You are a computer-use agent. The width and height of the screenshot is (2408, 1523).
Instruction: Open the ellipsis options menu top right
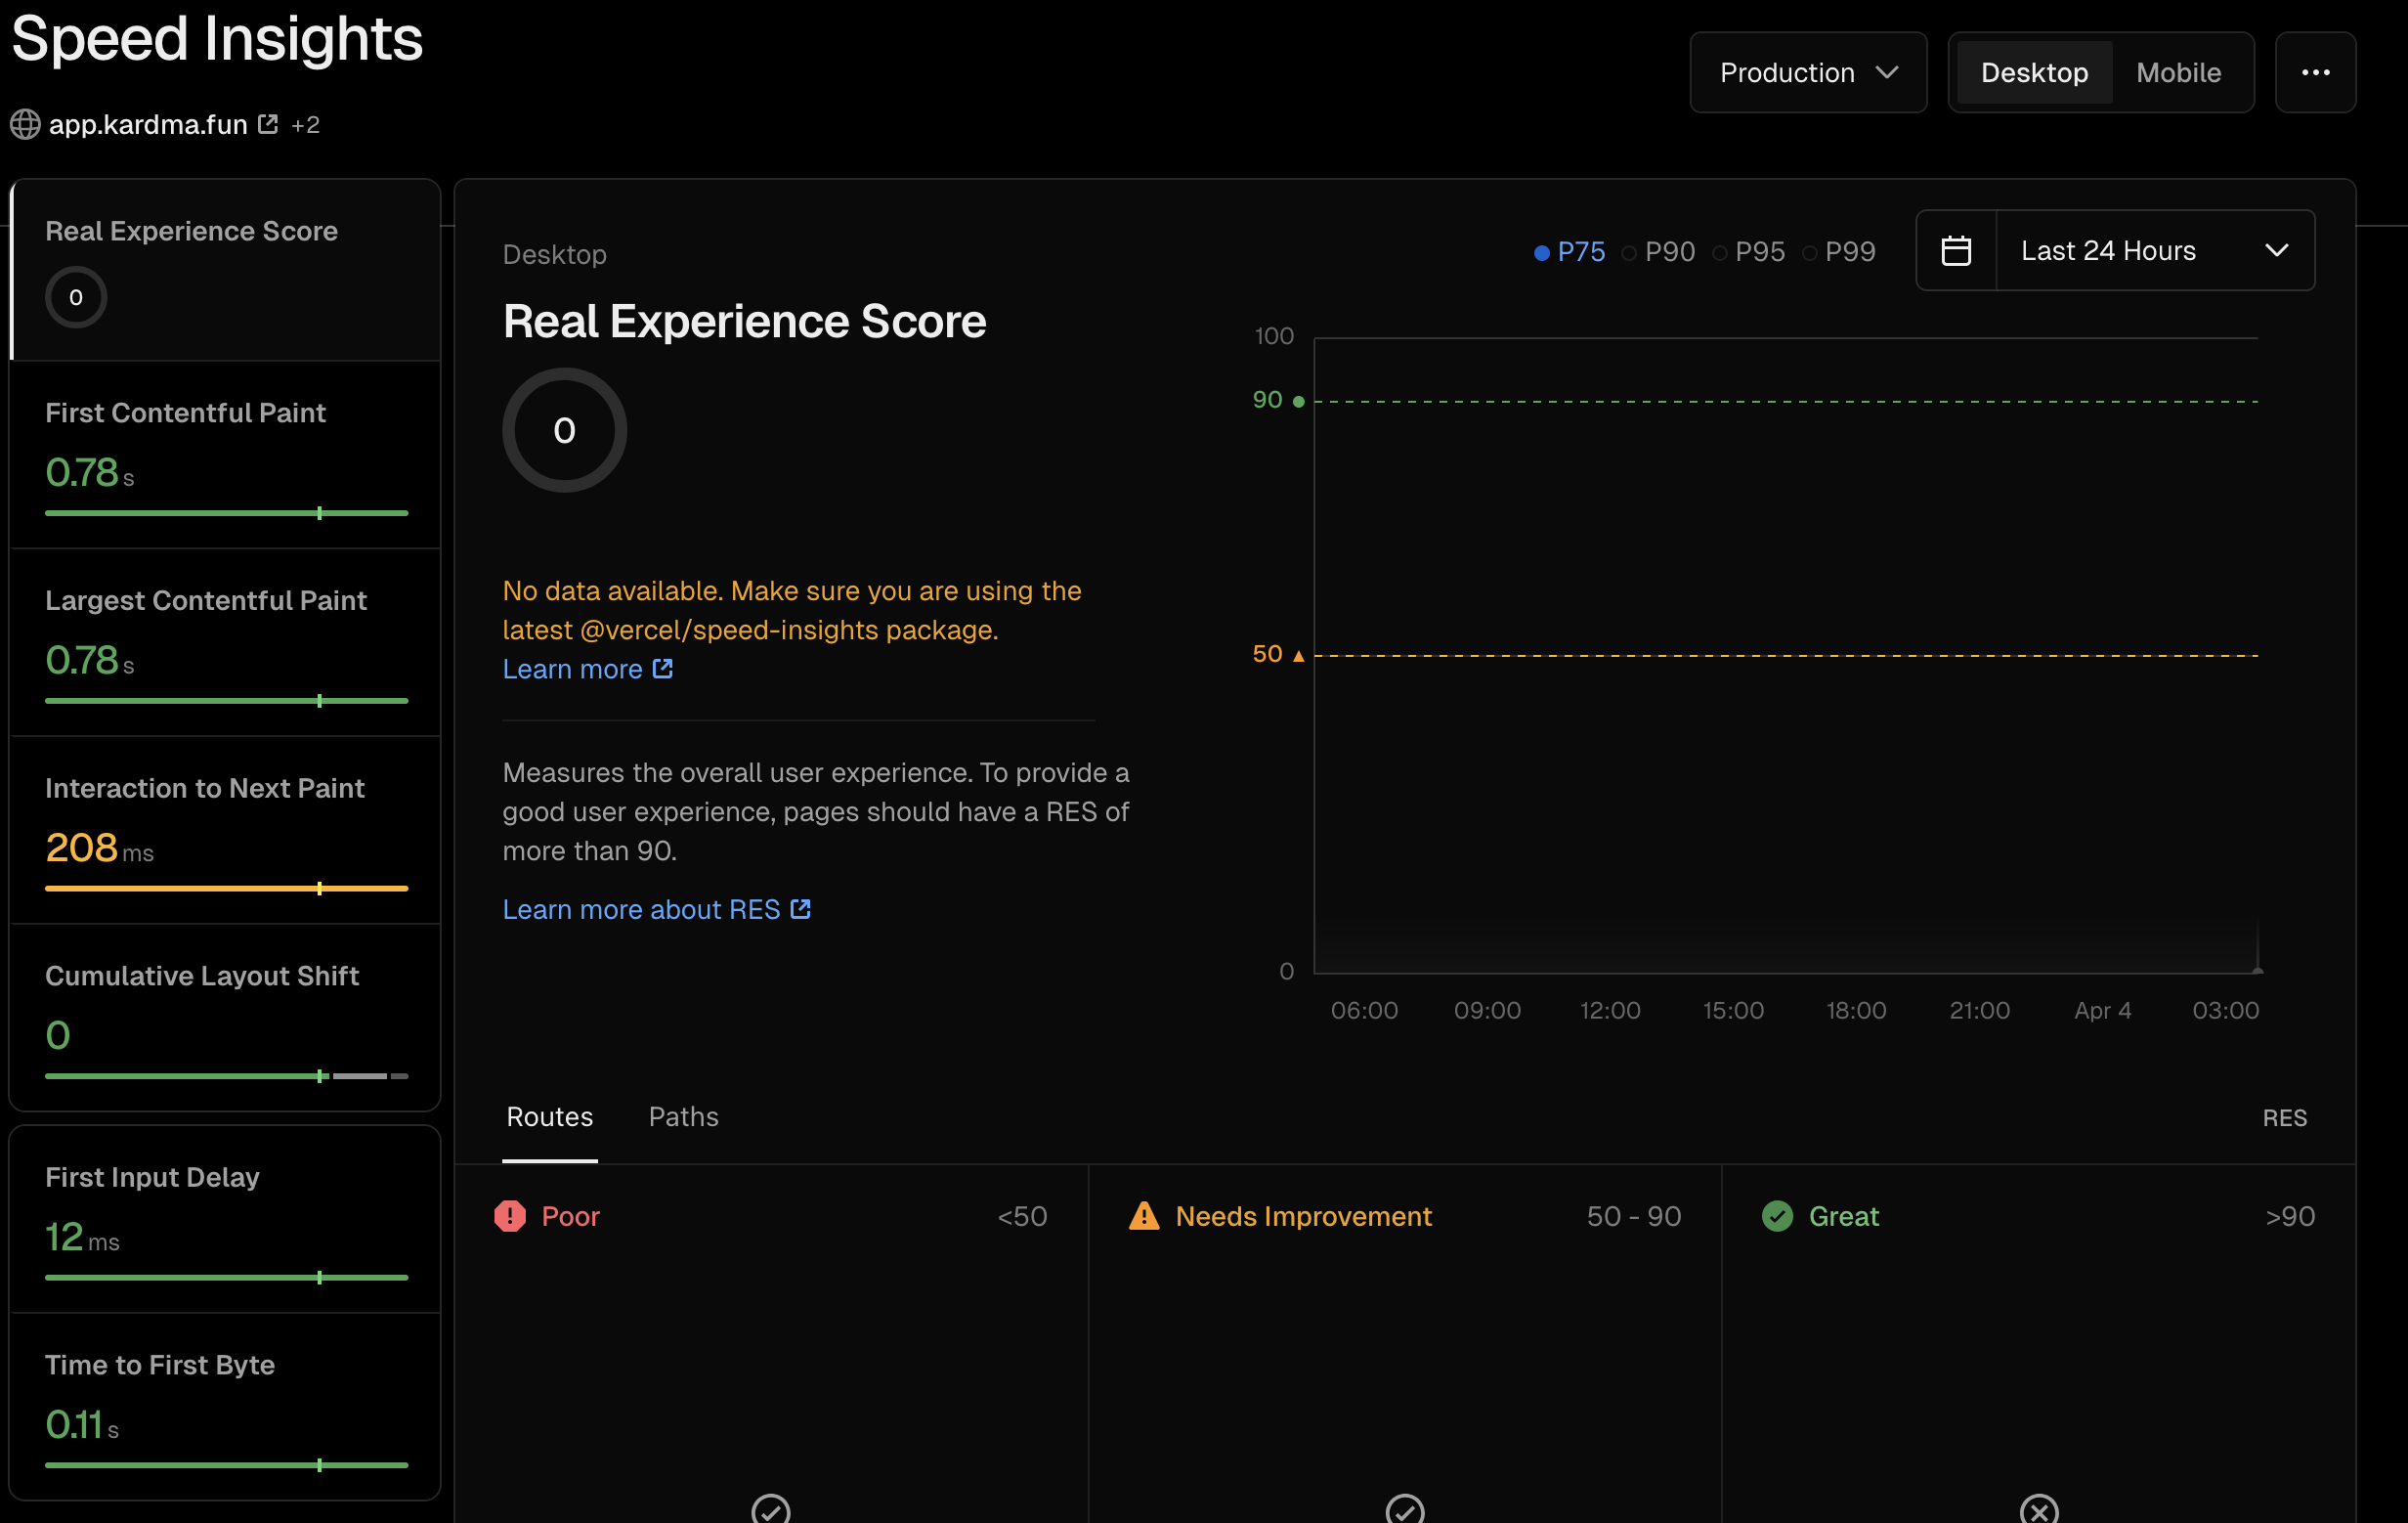(x=2317, y=71)
